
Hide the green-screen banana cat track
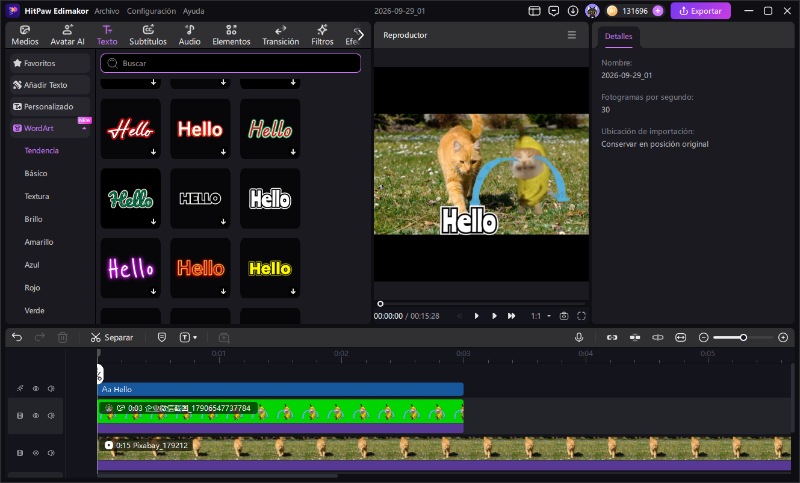[36, 416]
